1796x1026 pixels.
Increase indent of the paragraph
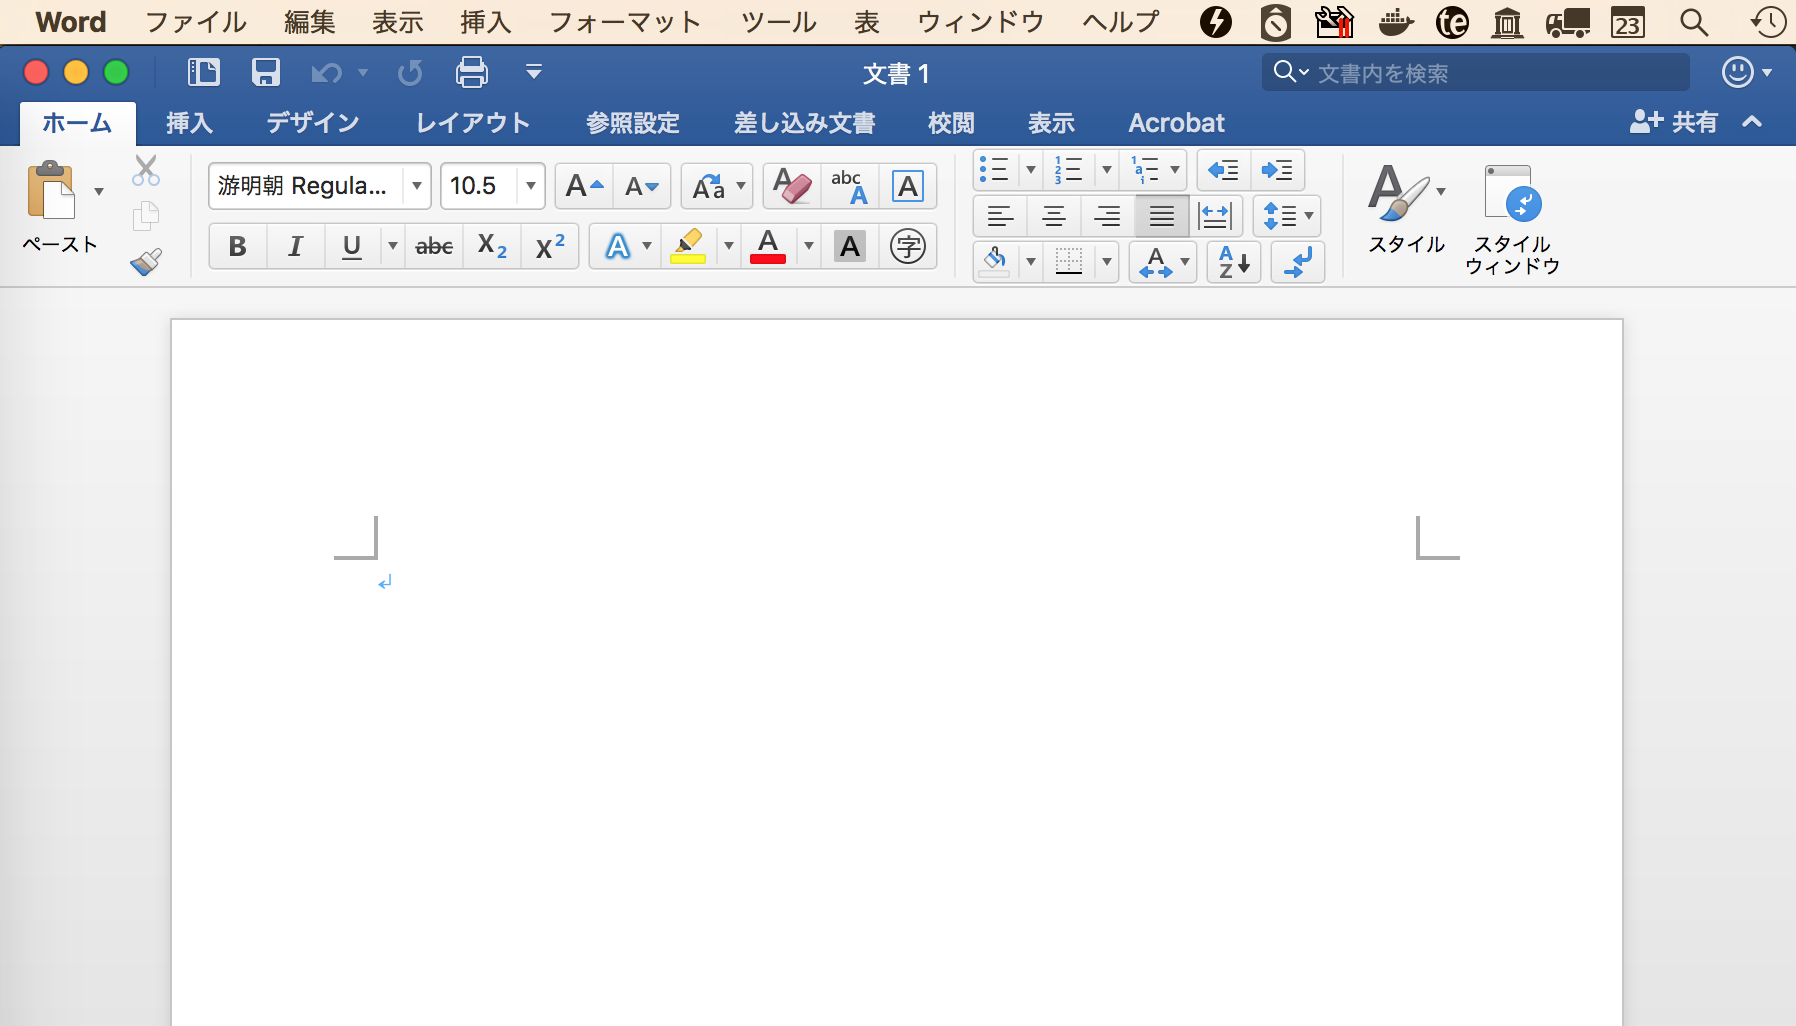1277,170
